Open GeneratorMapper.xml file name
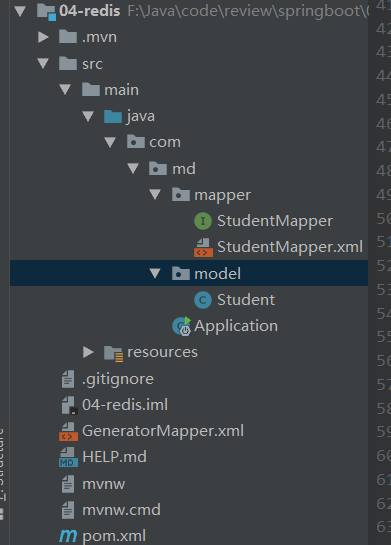 [x=163, y=431]
